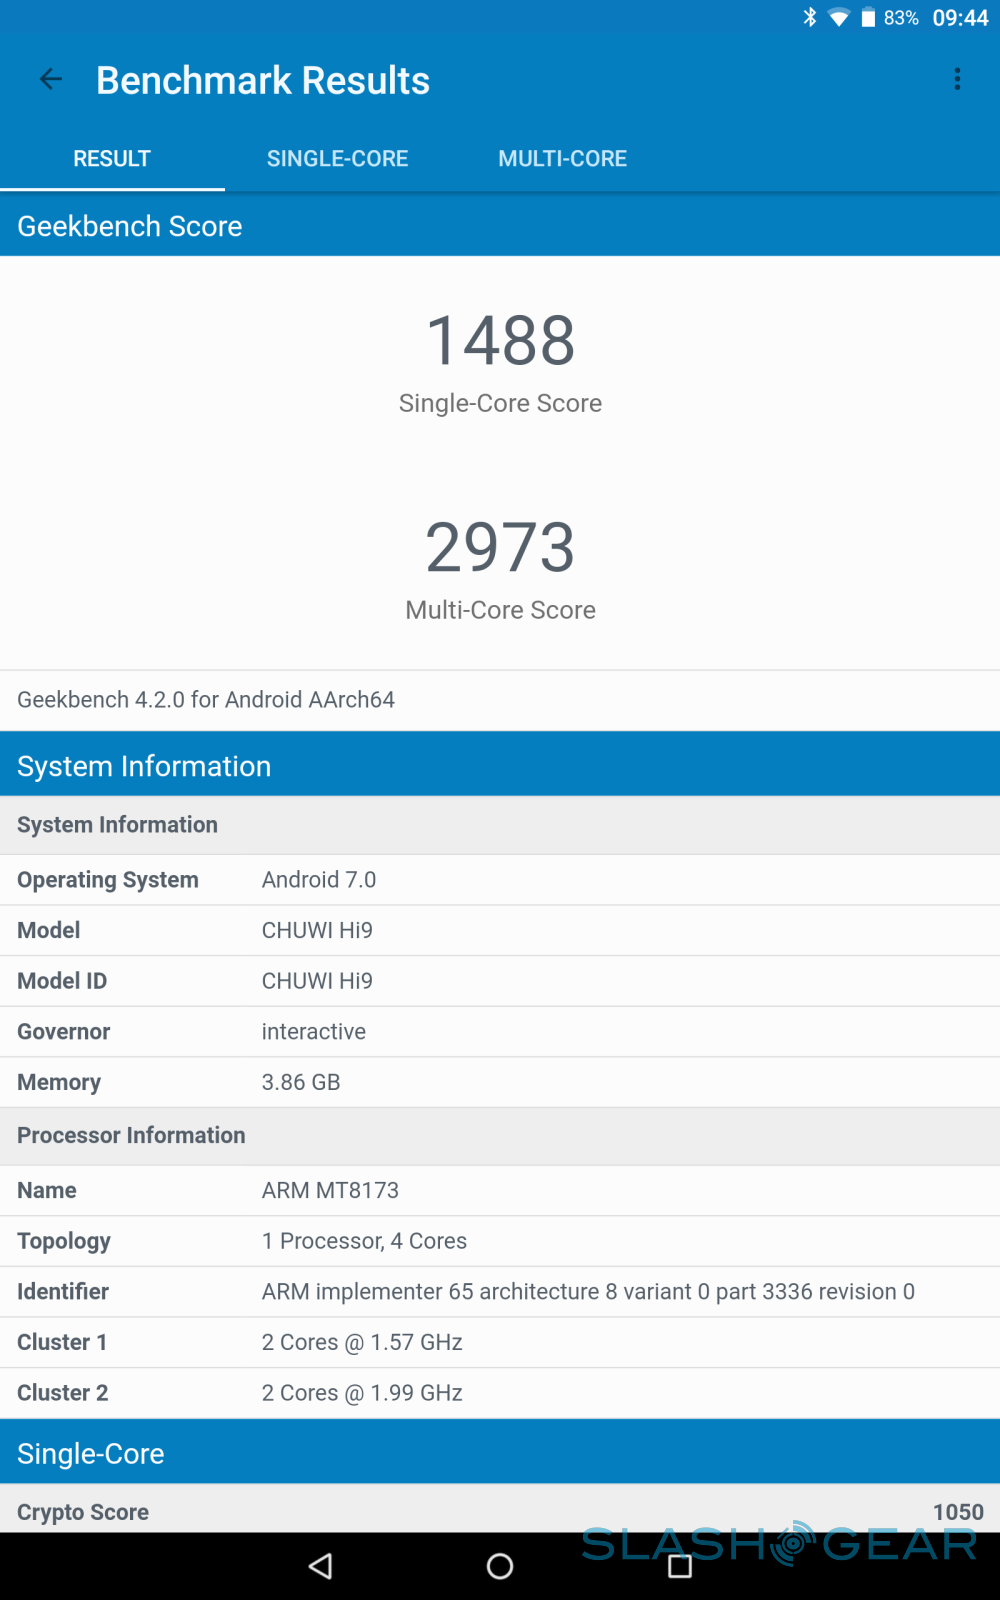
Task: Tap the Crypto Score row
Action: point(500,1511)
